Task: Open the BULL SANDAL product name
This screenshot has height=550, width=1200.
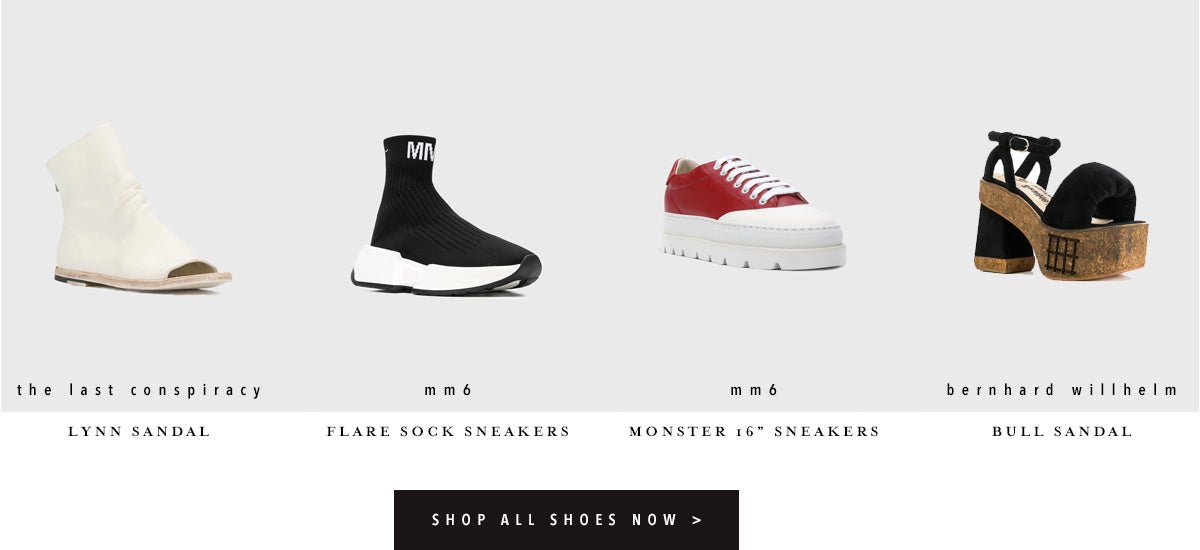Action: (x=1063, y=432)
